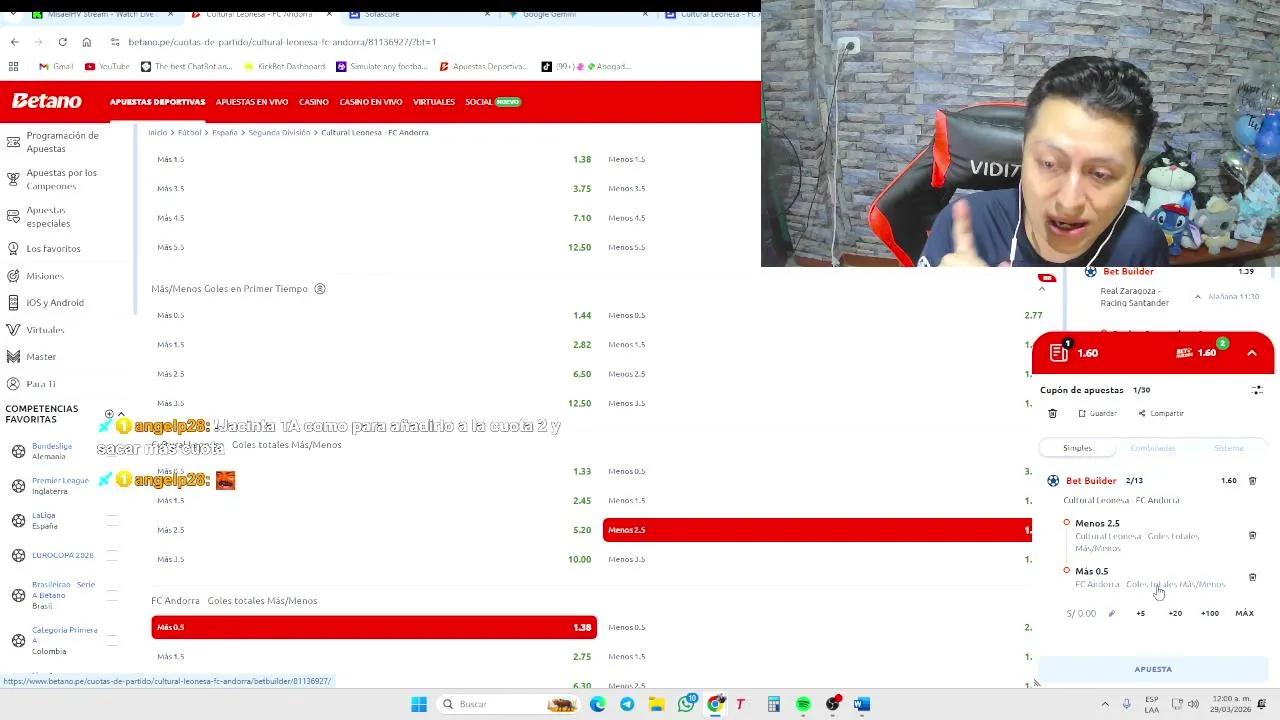This screenshot has height=720, width=1280.
Task: Add +100 to the stake
Action: point(1210,613)
